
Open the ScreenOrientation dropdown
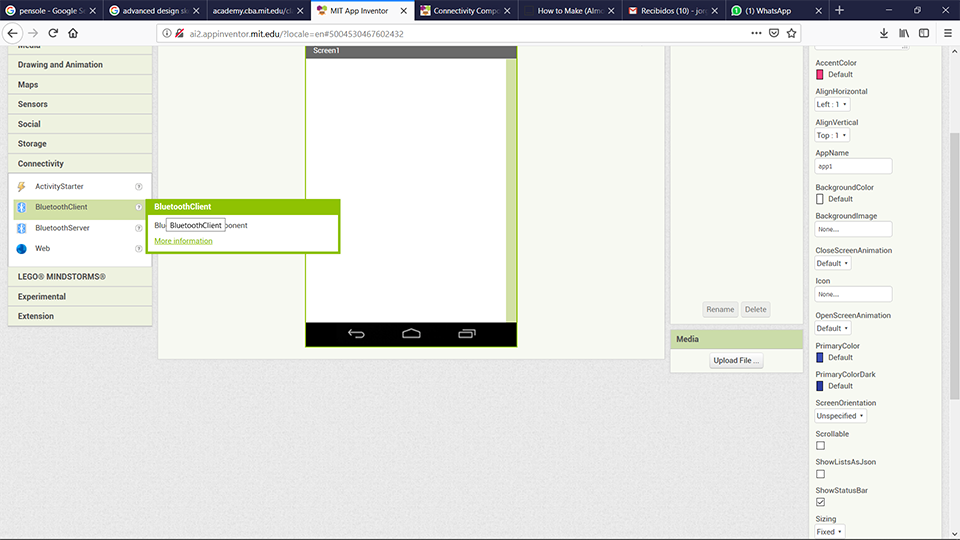point(840,416)
